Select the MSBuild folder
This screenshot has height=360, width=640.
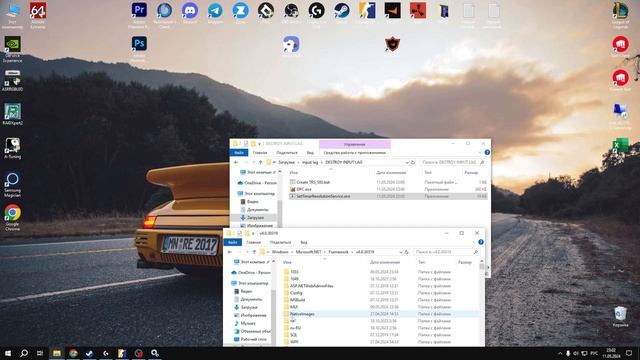pos(297,300)
